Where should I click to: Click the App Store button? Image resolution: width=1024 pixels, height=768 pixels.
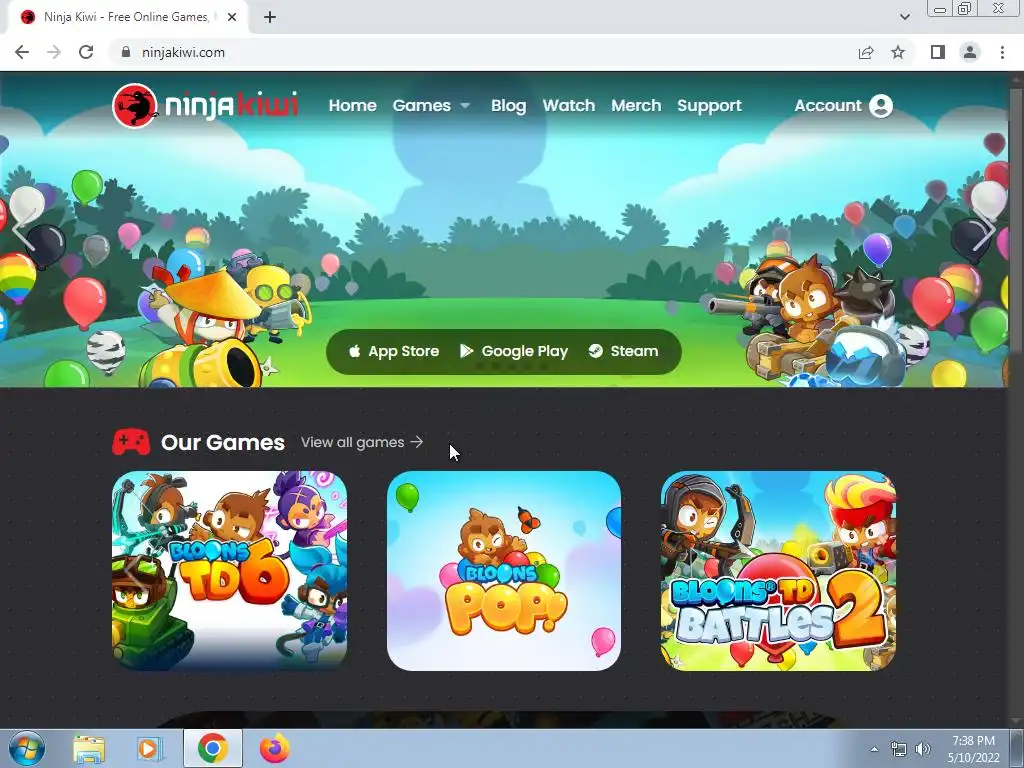tap(394, 351)
